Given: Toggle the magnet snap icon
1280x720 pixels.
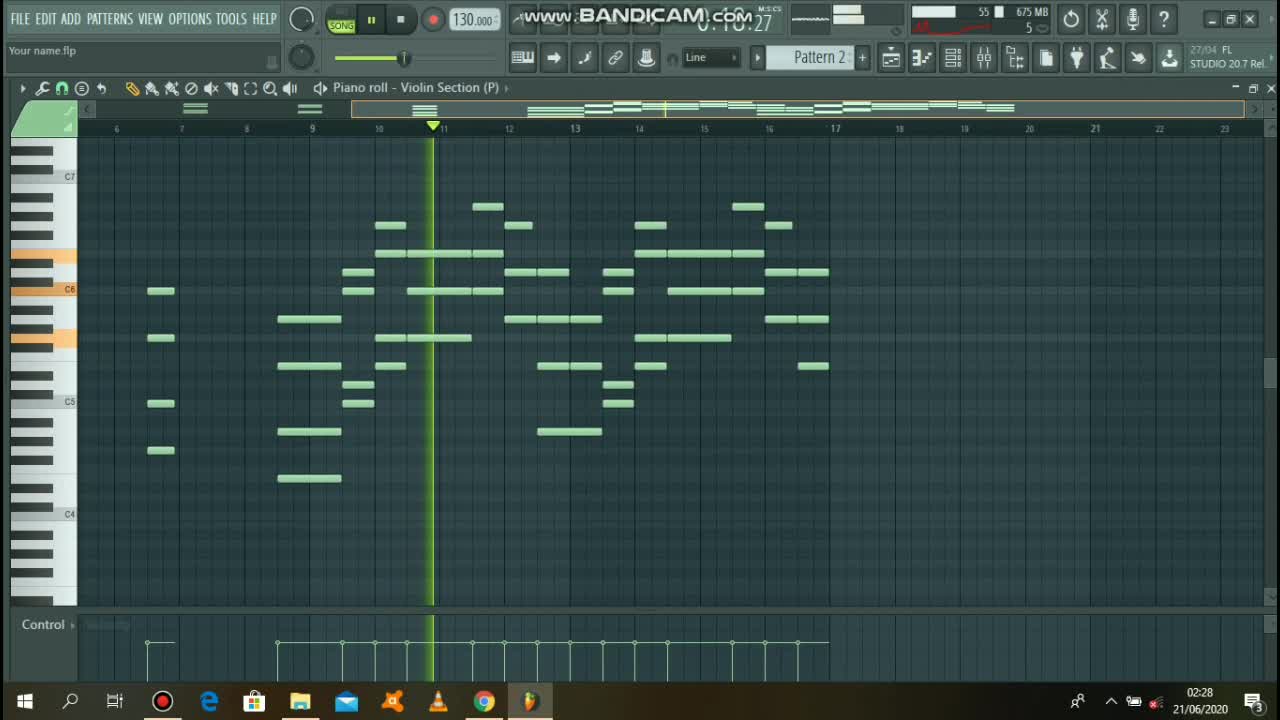Looking at the screenshot, I should click(62, 88).
